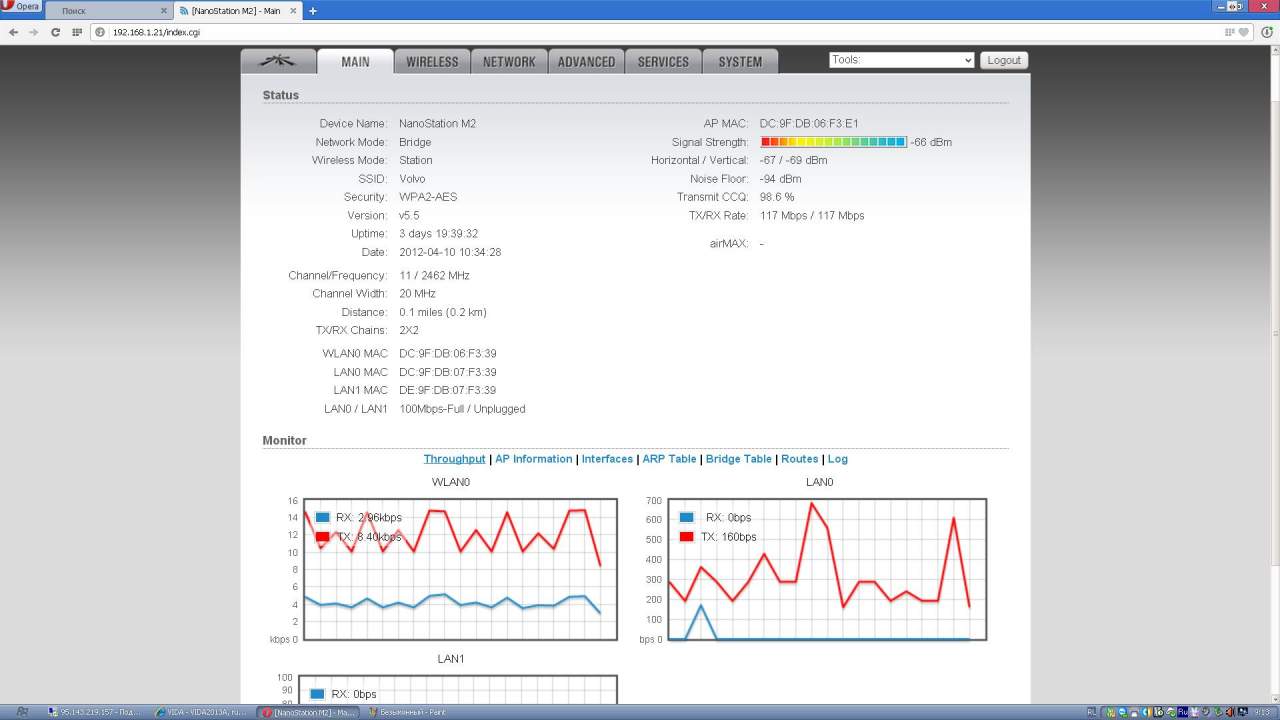
Task: Click the Security value WPA2-AES
Action: pos(428,197)
